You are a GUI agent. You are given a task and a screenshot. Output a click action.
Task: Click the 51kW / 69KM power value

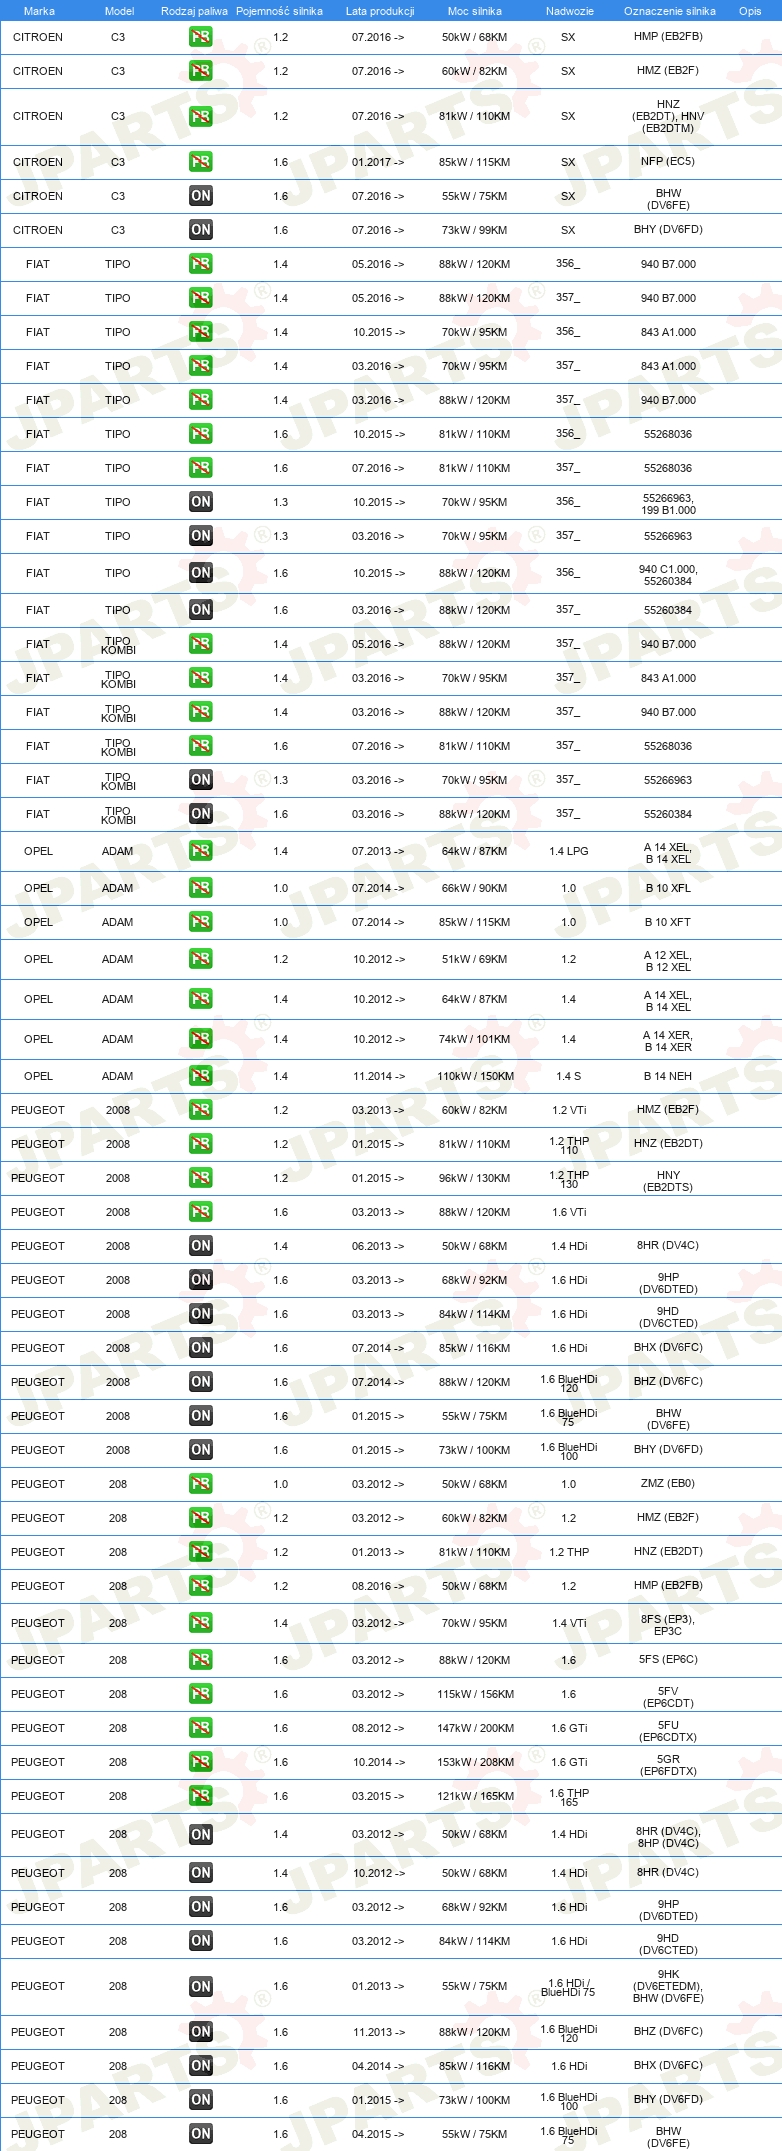475,960
